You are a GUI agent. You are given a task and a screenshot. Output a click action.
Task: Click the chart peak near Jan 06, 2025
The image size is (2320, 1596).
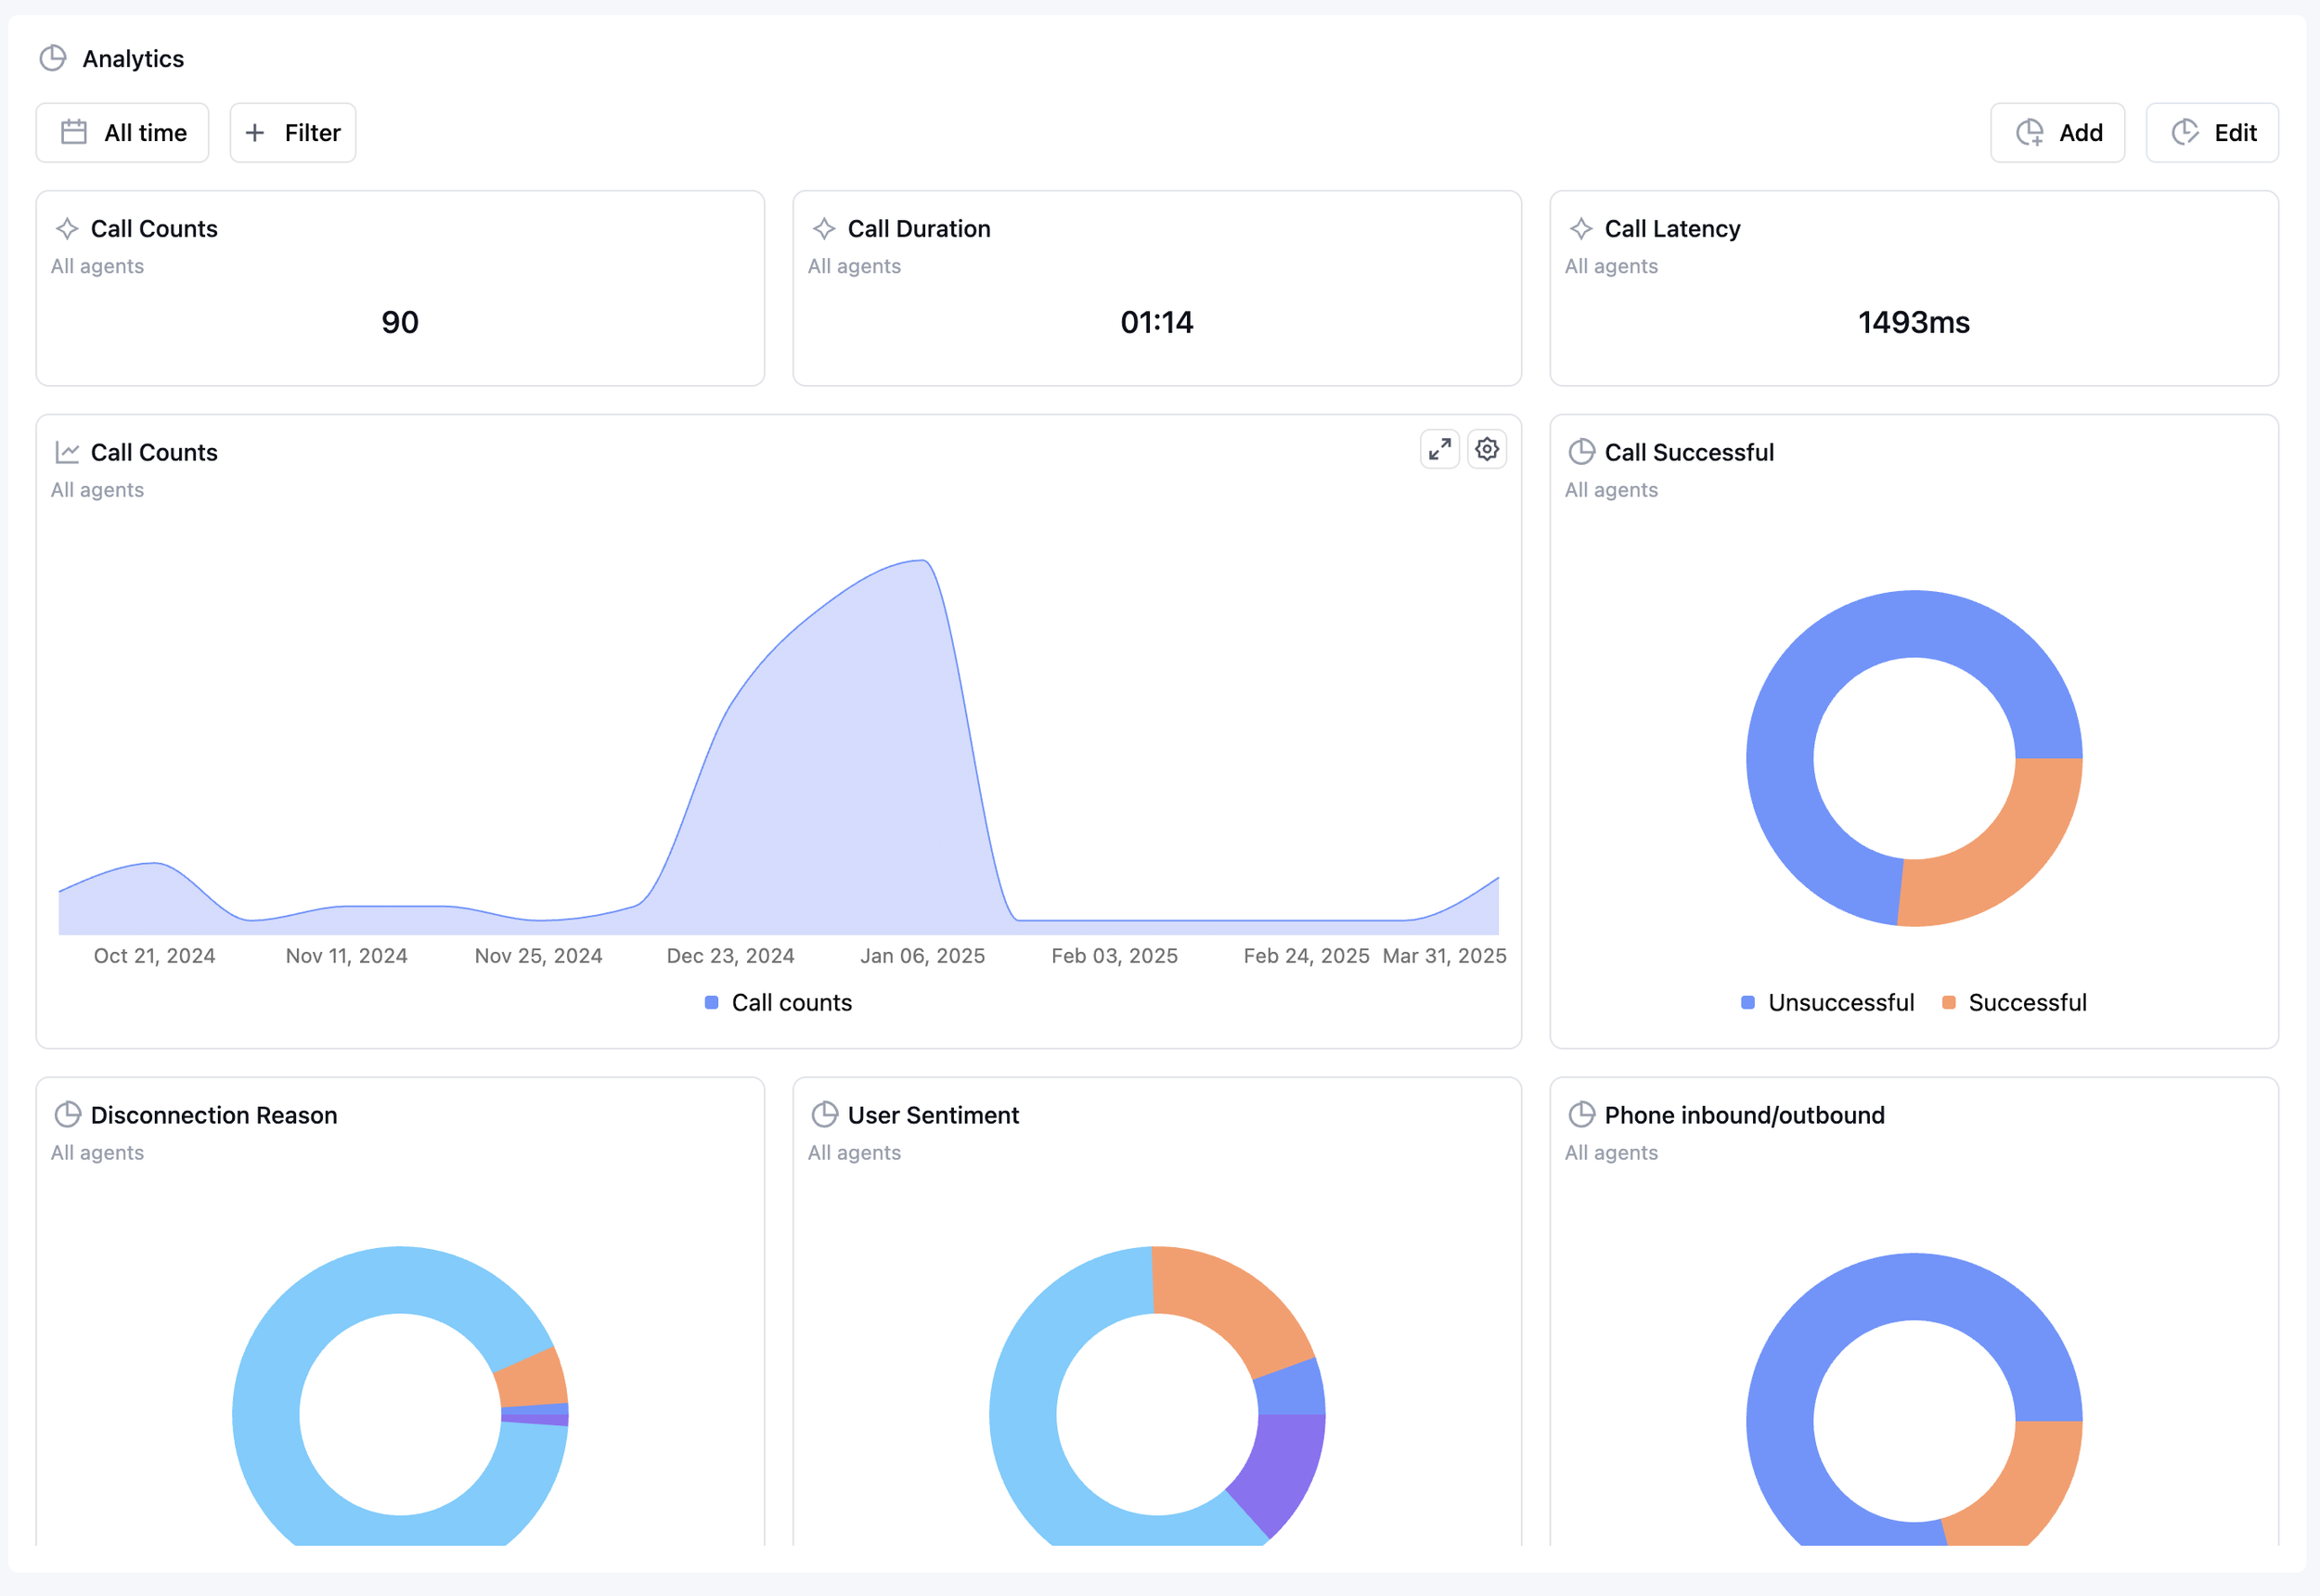tap(924, 561)
